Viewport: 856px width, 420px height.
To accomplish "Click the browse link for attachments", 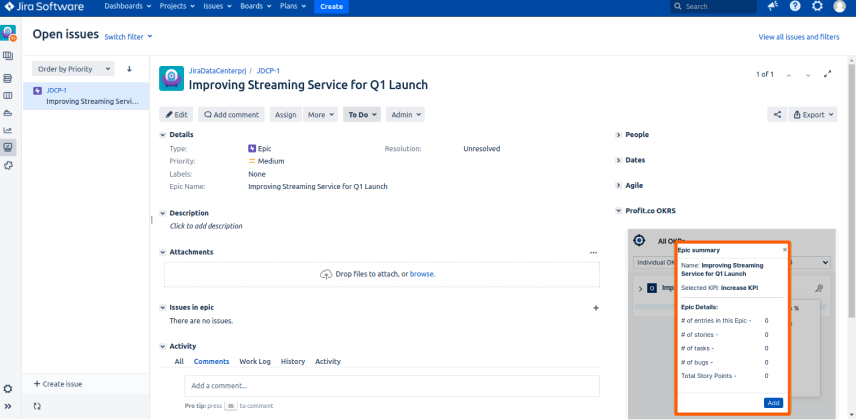I will coord(423,274).
